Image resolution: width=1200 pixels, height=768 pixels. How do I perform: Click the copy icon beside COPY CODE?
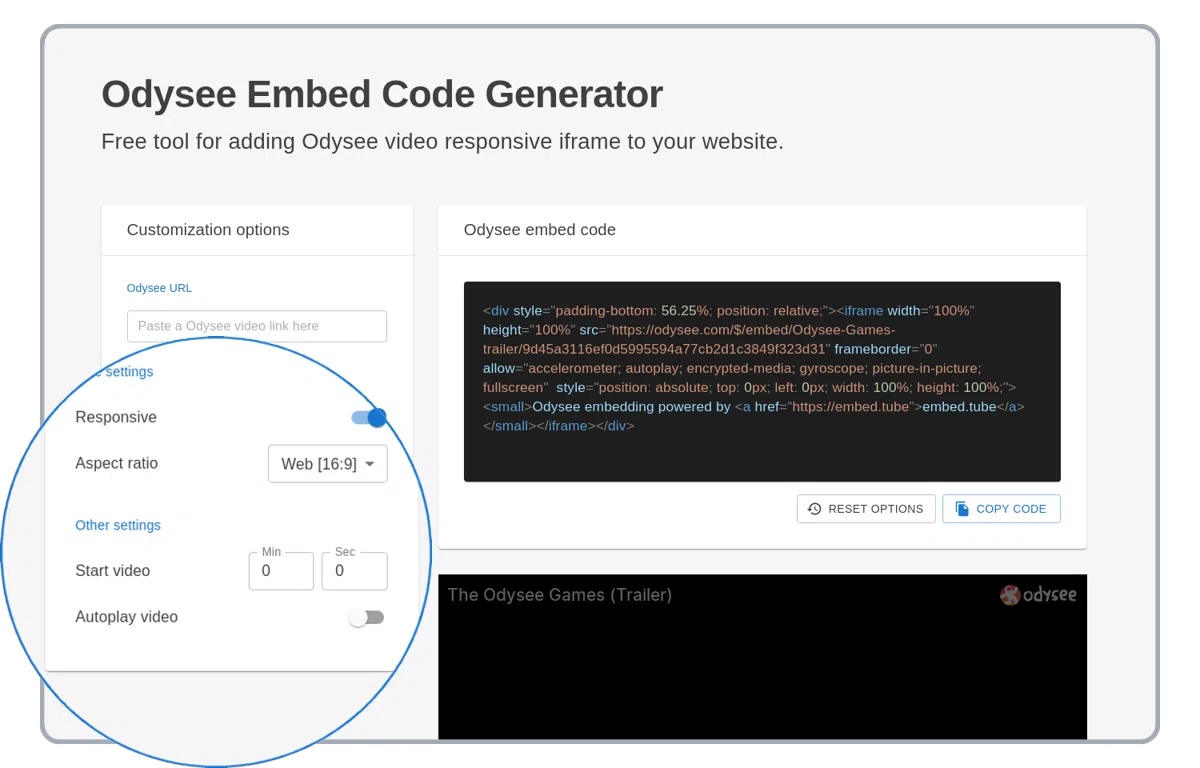coord(962,509)
